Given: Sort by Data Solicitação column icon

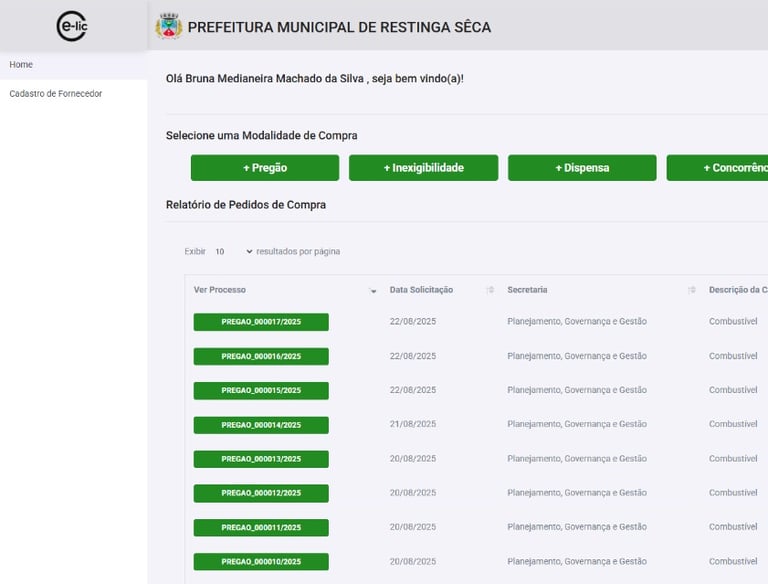Looking at the screenshot, I should (490, 290).
